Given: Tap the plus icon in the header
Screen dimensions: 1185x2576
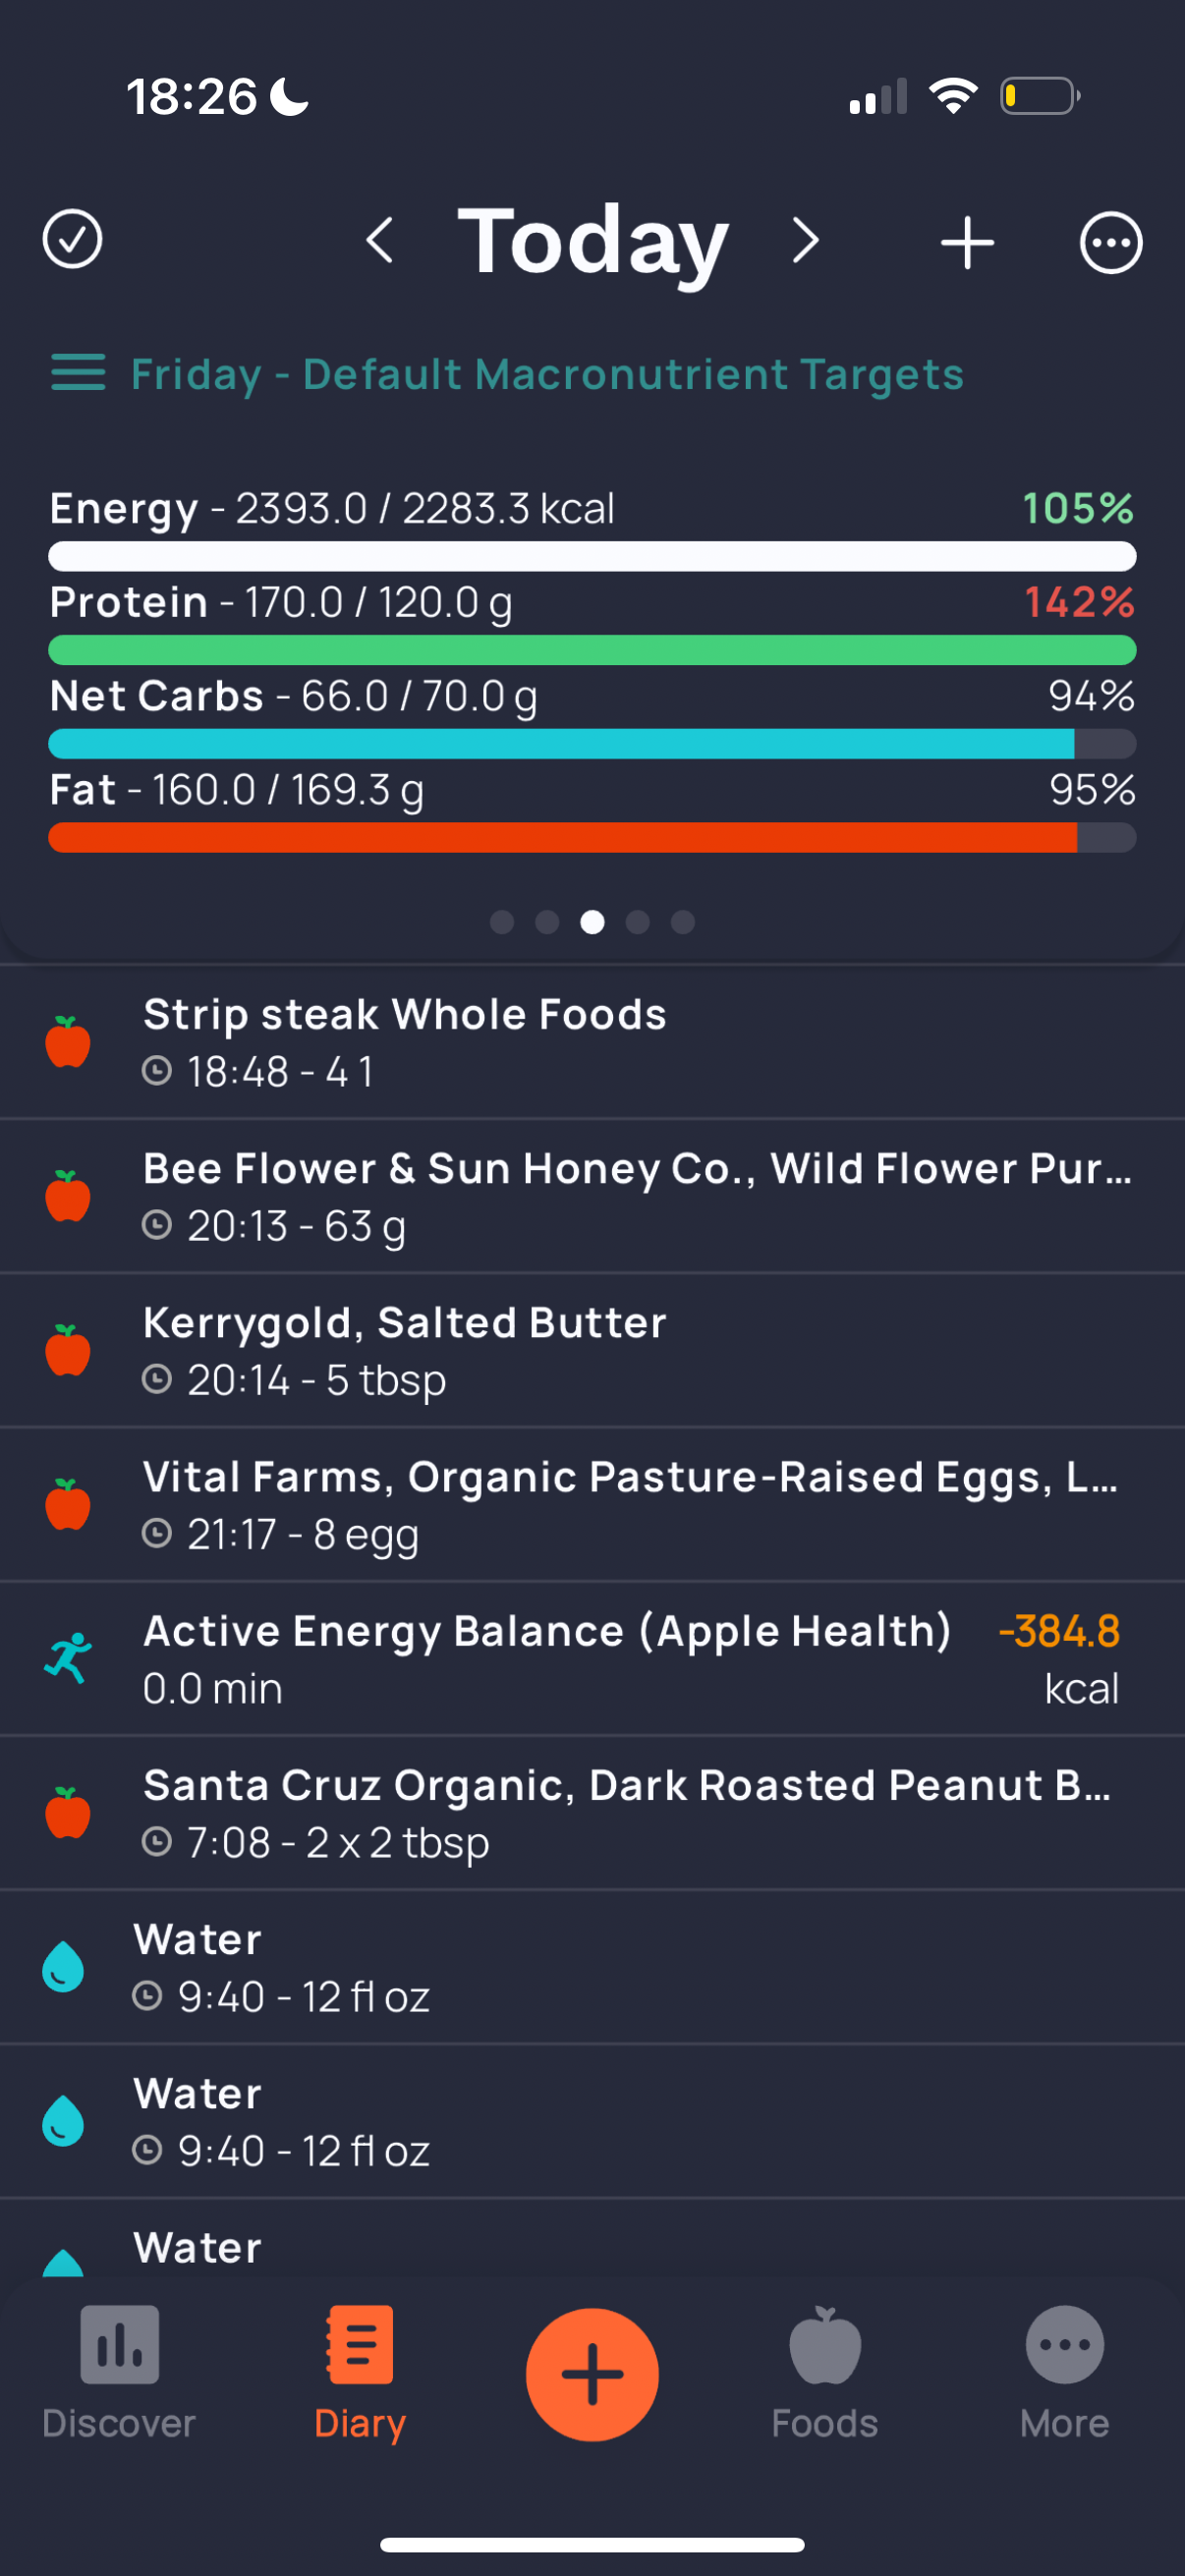Looking at the screenshot, I should coord(967,242).
